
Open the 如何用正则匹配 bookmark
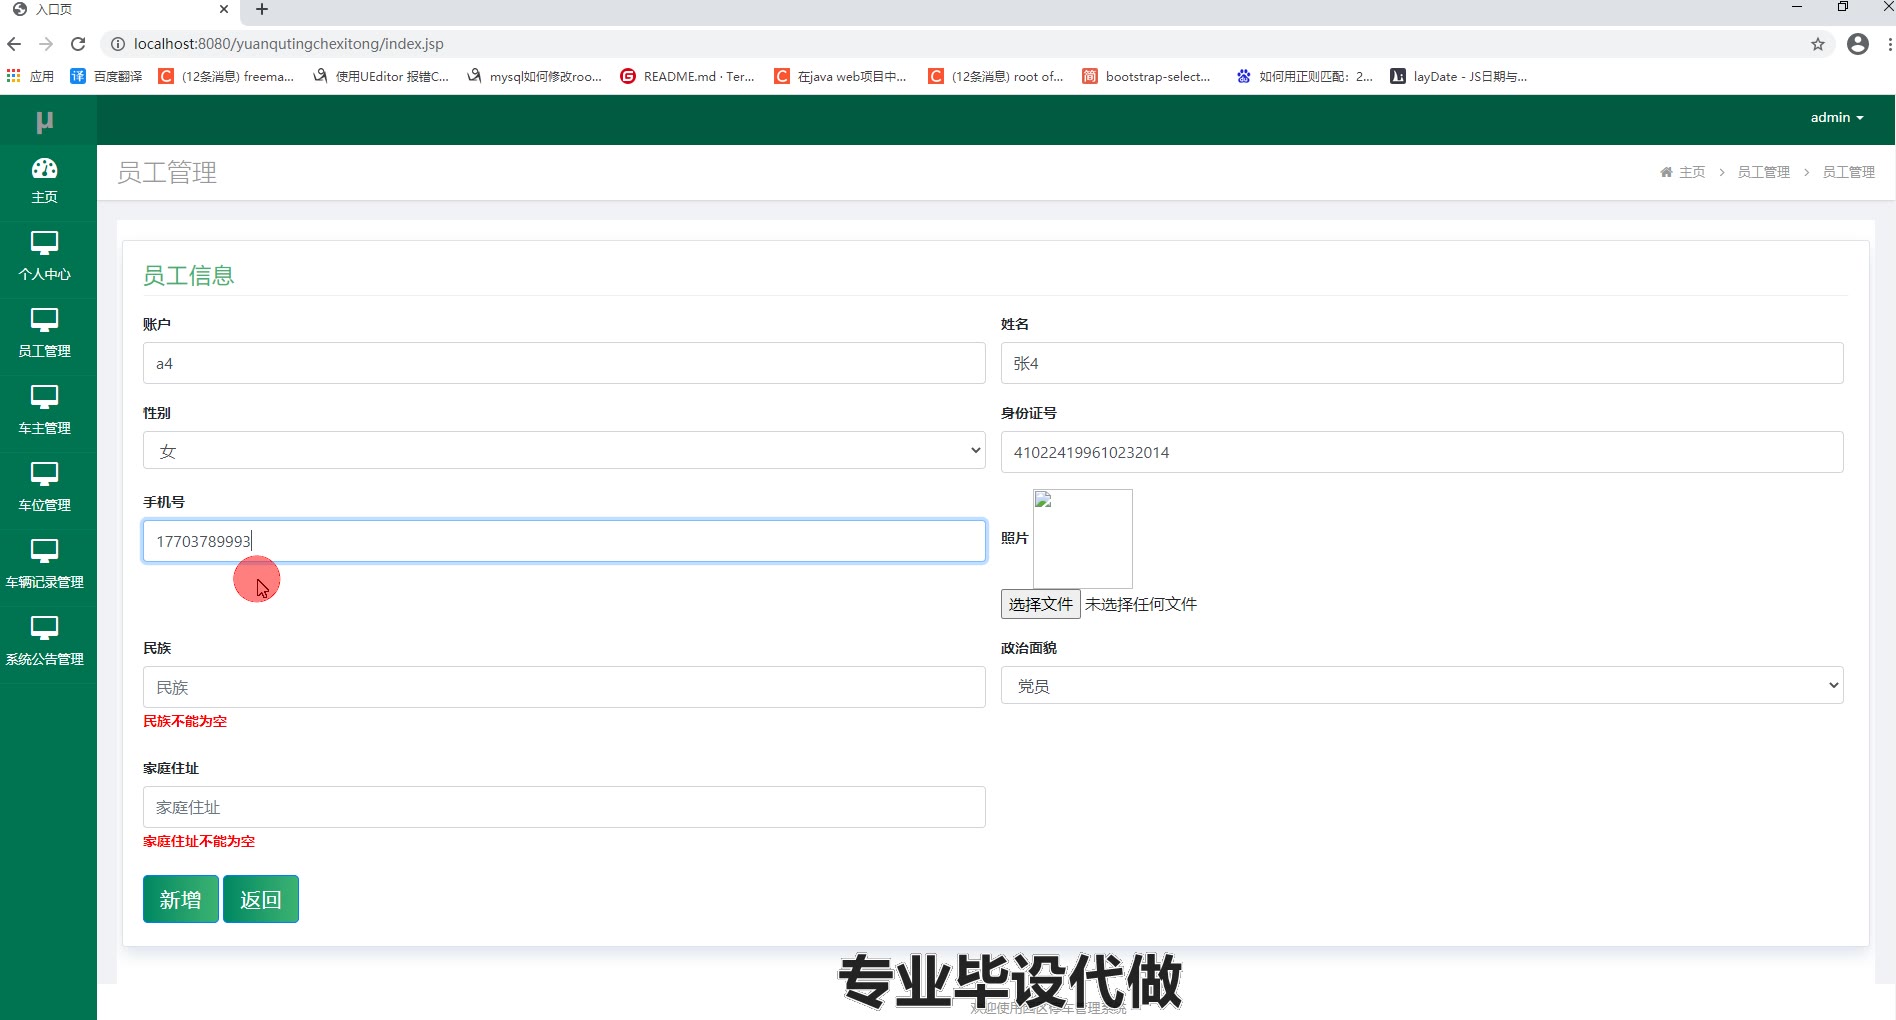point(1304,76)
